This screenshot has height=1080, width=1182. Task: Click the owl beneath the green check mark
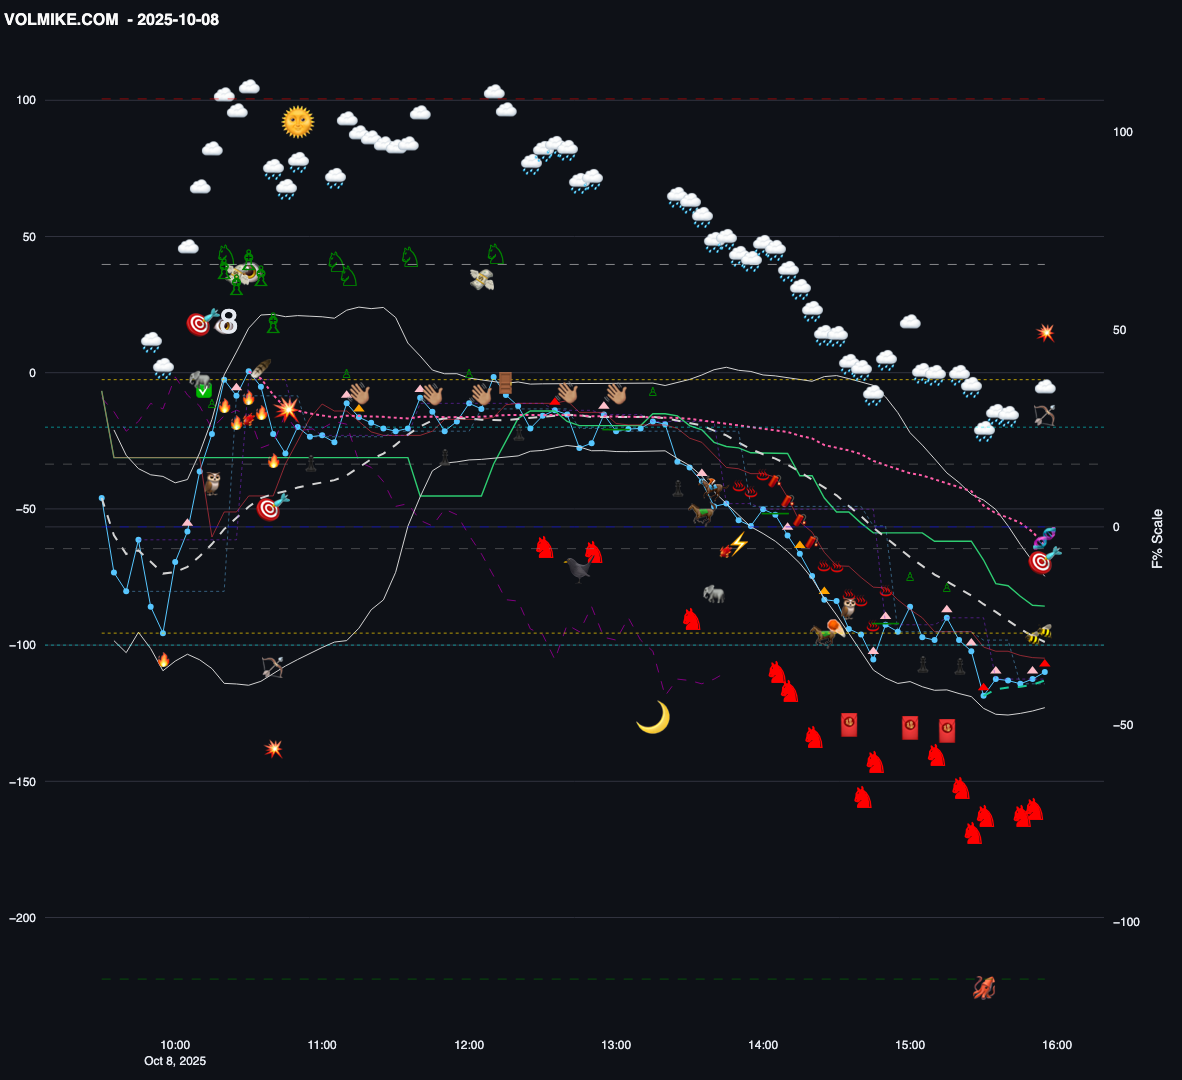coord(213,483)
